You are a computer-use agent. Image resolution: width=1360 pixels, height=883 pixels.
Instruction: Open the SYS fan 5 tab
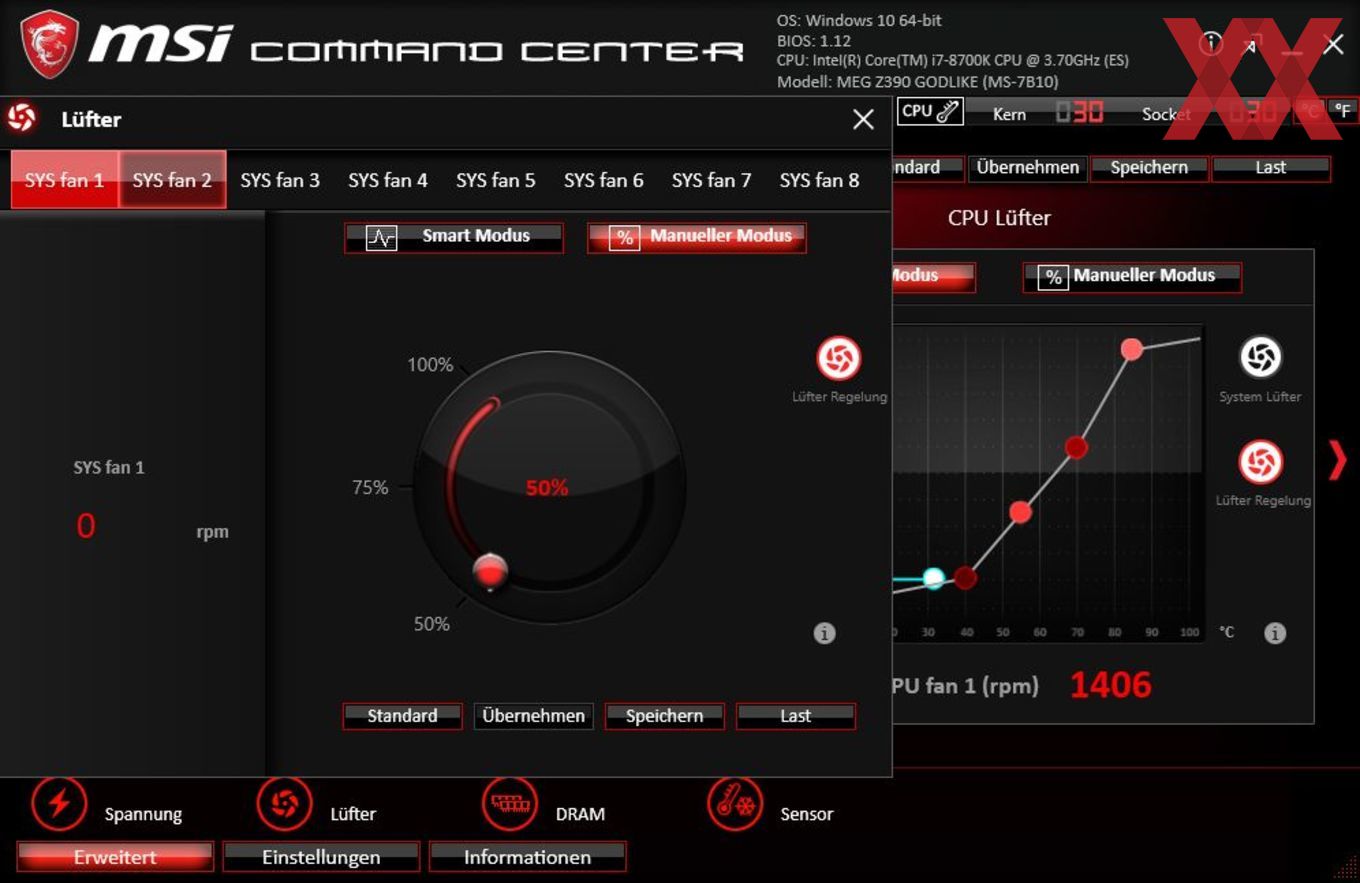click(x=496, y=180)
